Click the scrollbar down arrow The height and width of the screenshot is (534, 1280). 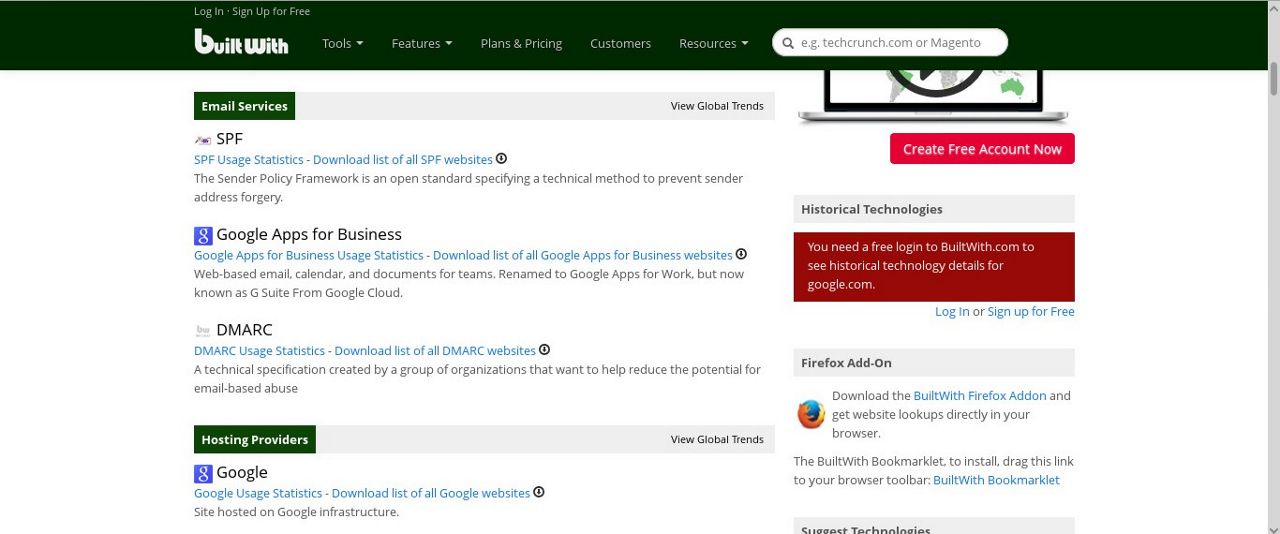pyautogui.click(x=1273, y=528)
